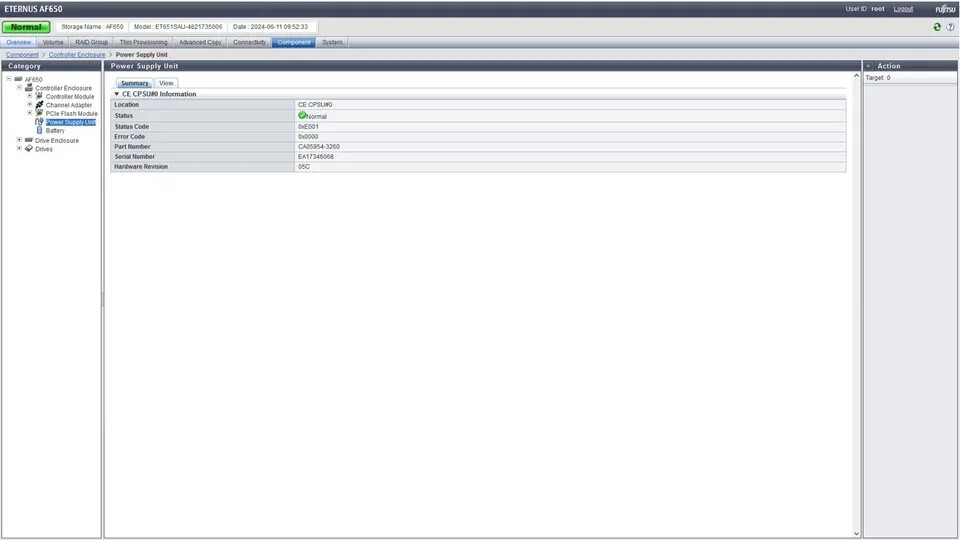
Task: Click the Logout link
Action: point(903,8)
